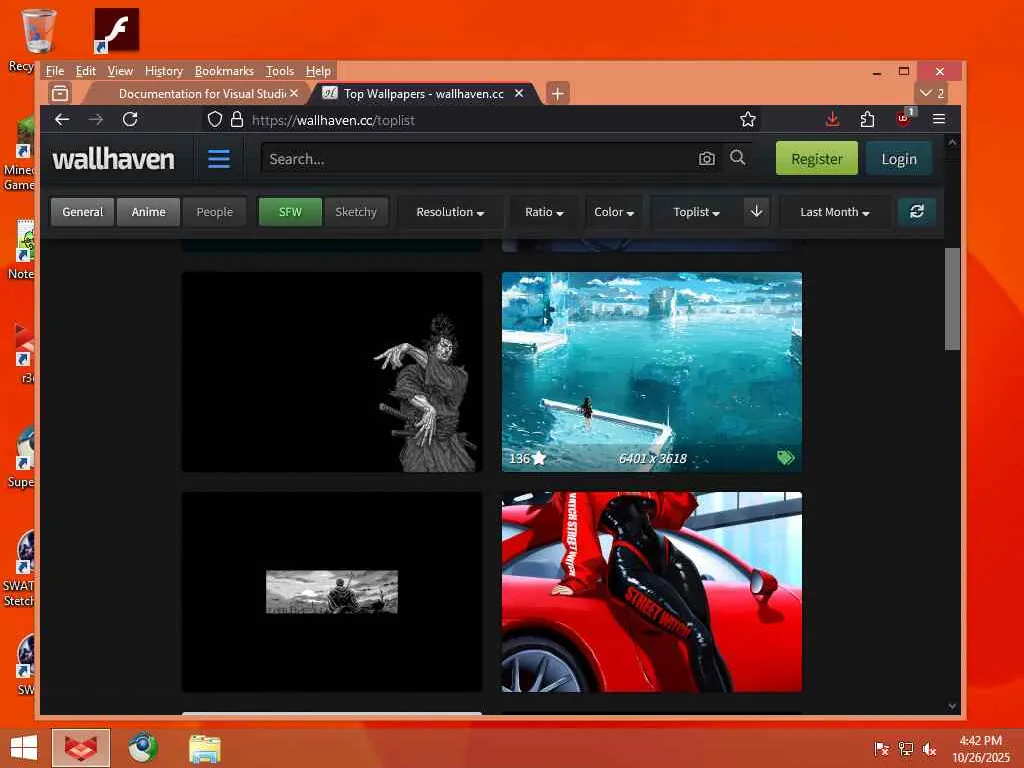Click the Firefox View icon left of tabs
The width and height of the screenshot is (1024, 768).
click(60, 93)
